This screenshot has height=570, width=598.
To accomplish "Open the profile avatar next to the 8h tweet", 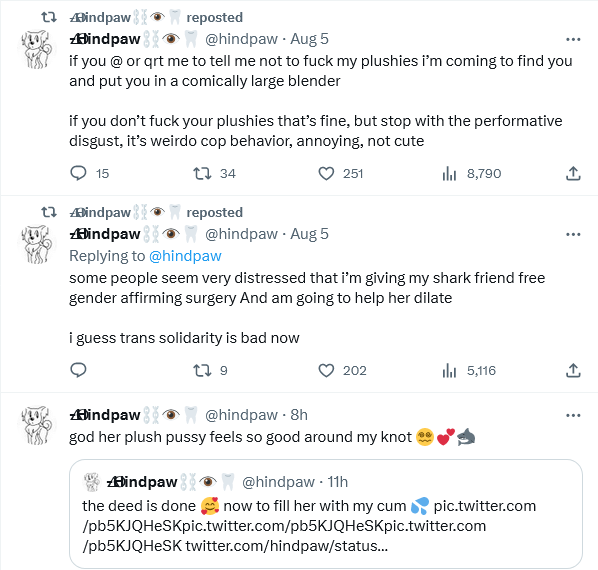I will click(x=37, y=425).
